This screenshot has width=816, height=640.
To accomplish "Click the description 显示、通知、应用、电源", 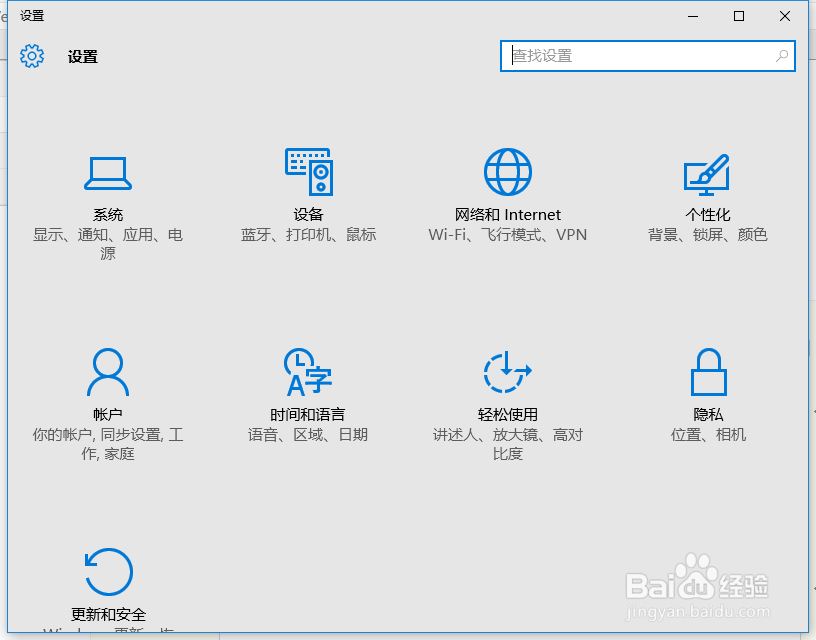I will click(108, 244).
